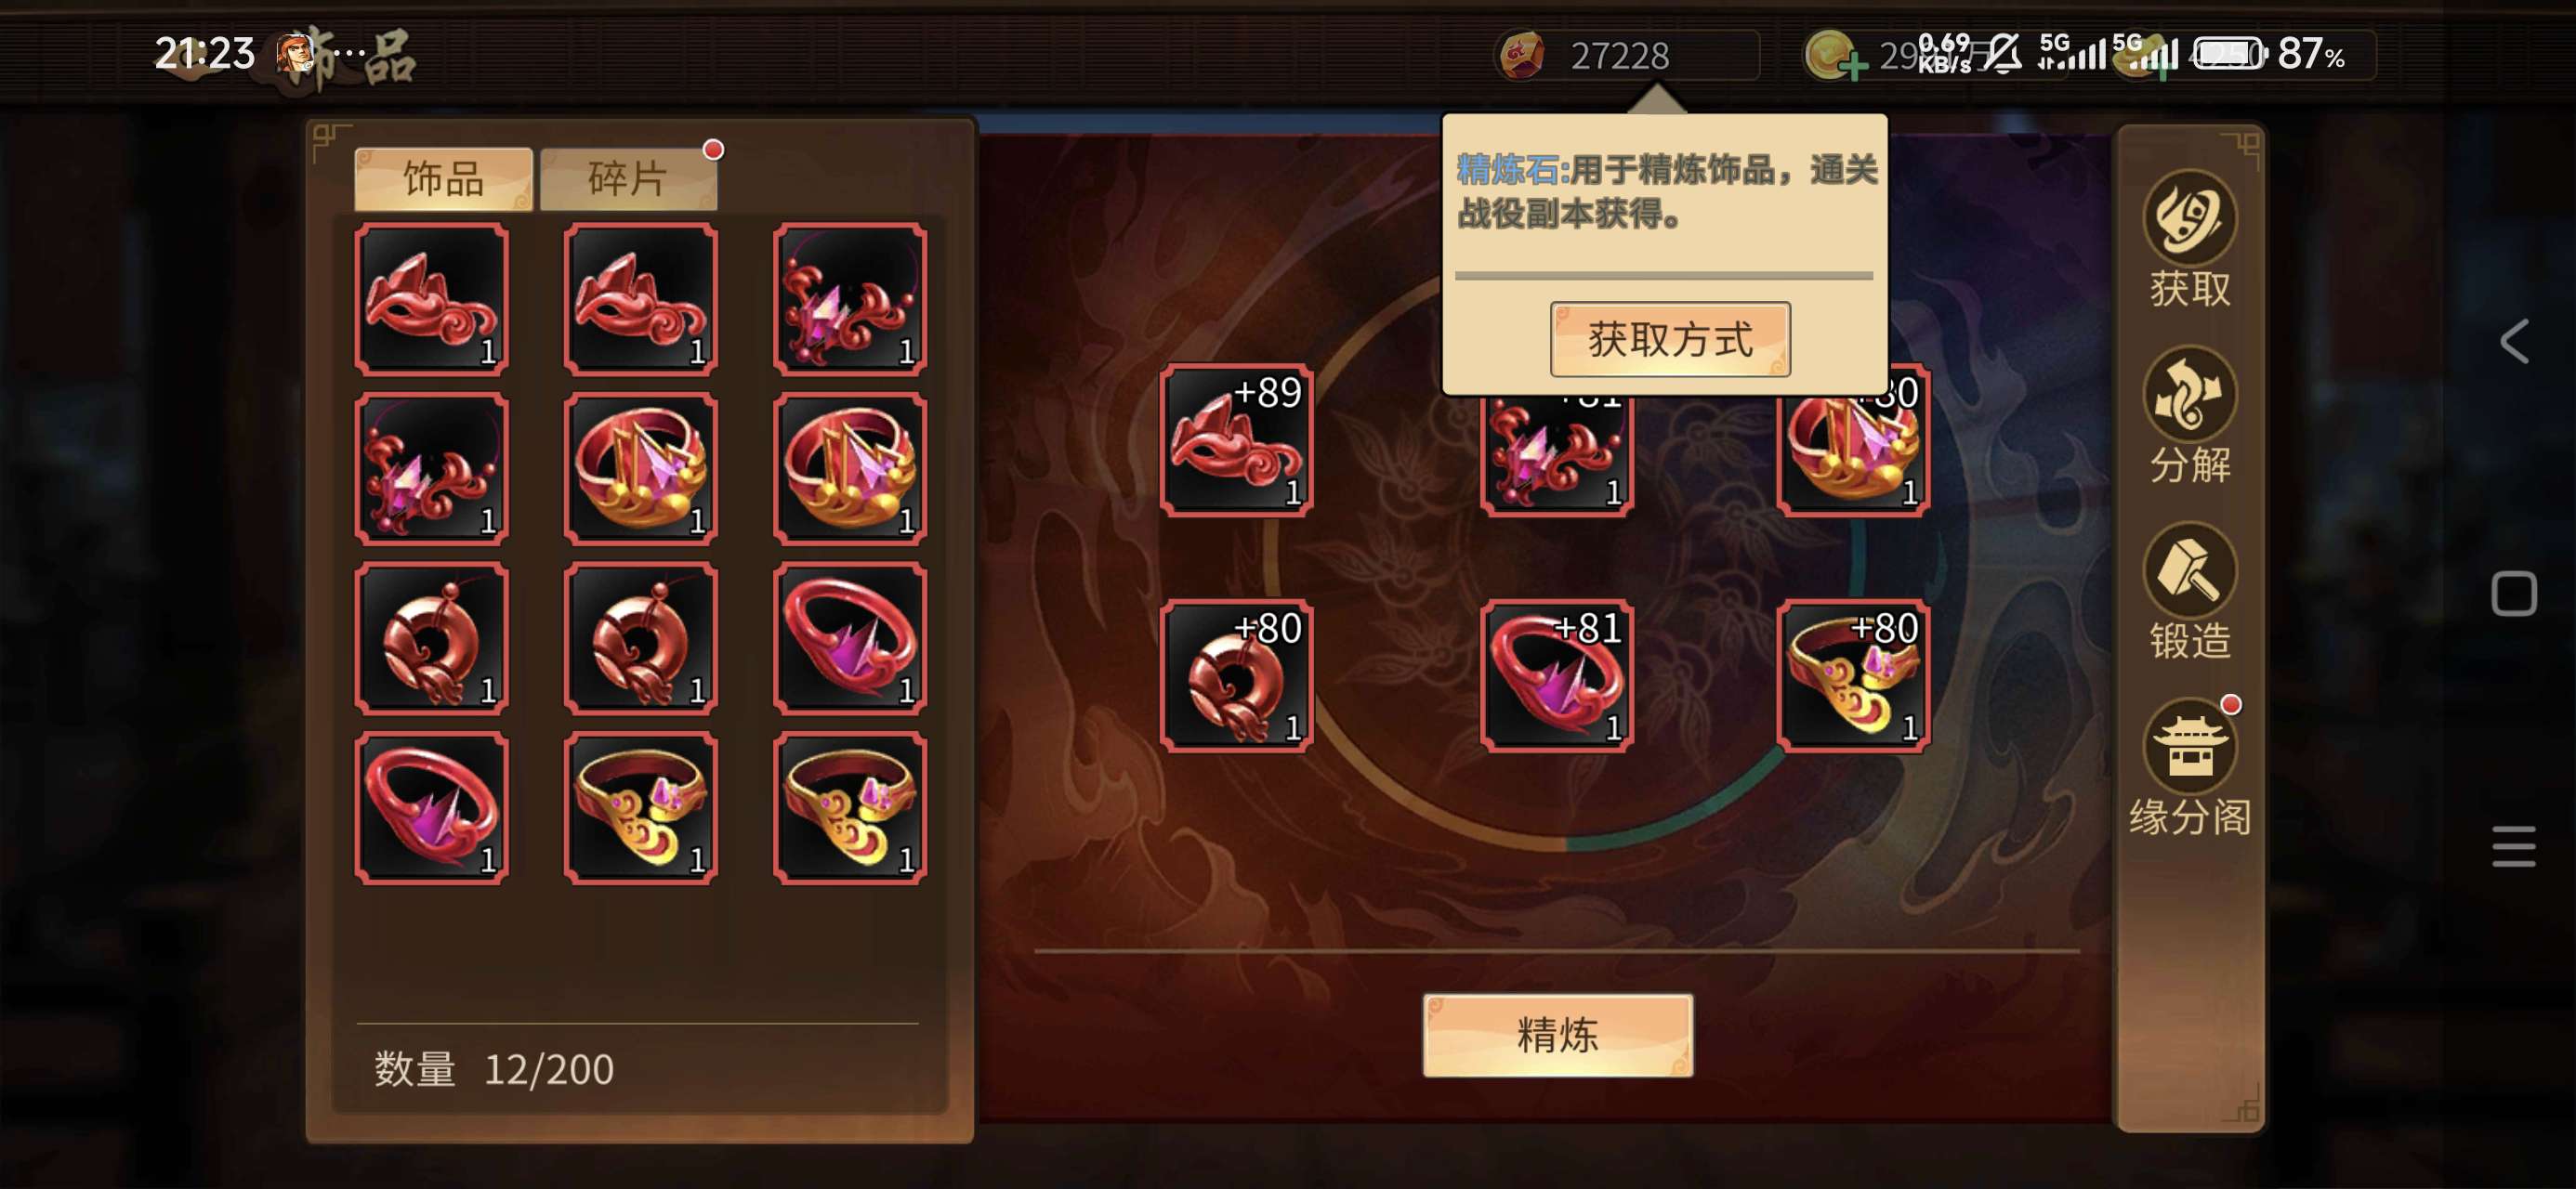Open the Android recent apps menu lines

pos(2514,846)
